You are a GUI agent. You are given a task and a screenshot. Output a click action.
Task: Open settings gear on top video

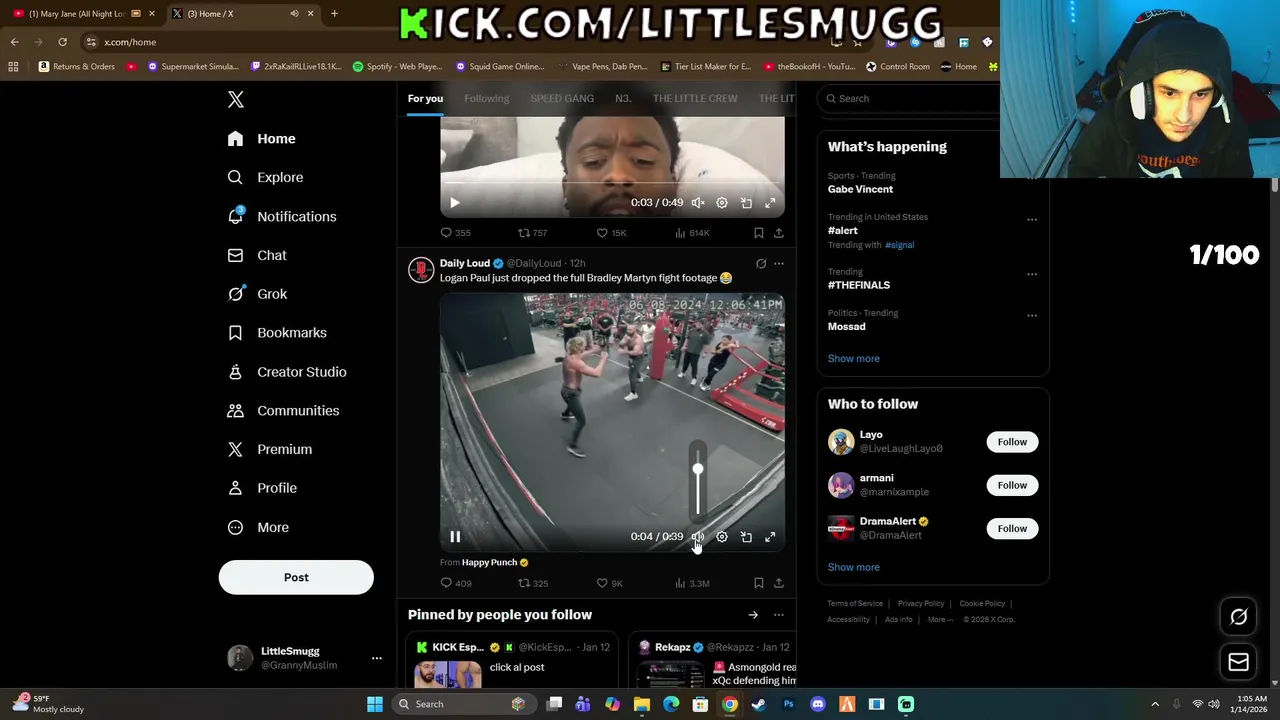tap(722, 203)
